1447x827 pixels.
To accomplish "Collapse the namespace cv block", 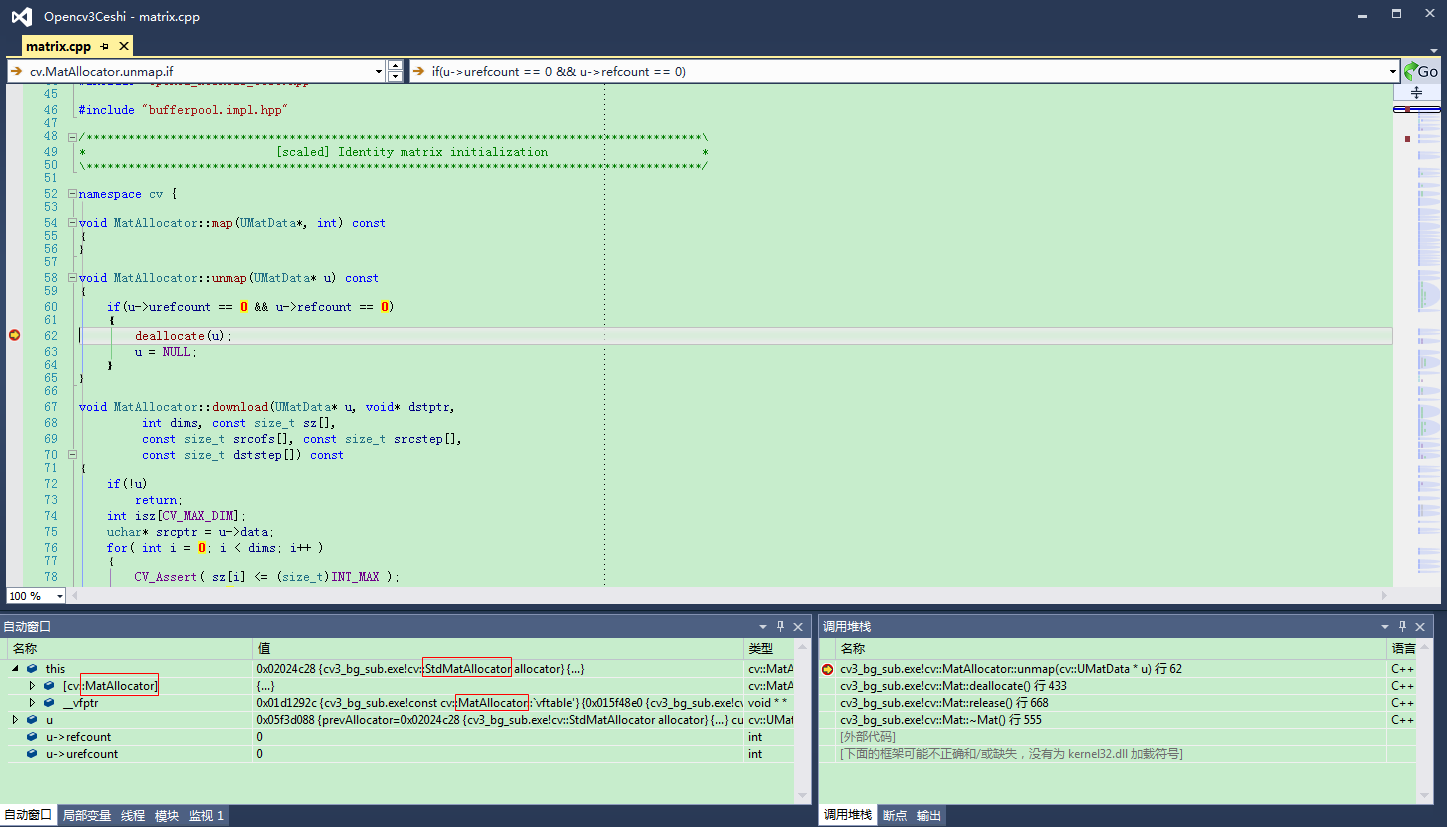I will tap(72, 194).
